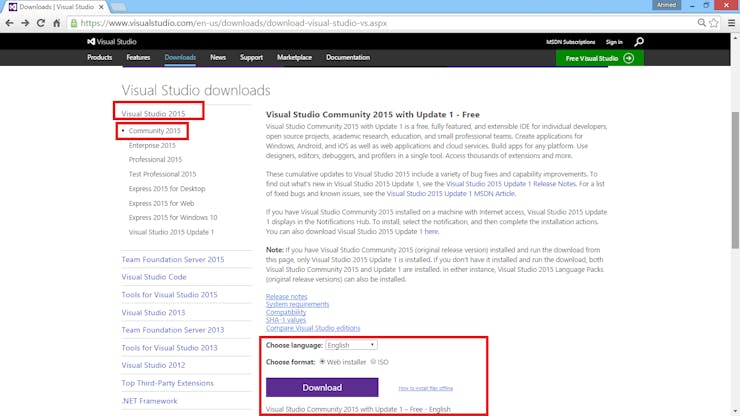The width and height of the screenshot is (740, 416).
Task: Select the ISO format option
Action: pos(373,362)
